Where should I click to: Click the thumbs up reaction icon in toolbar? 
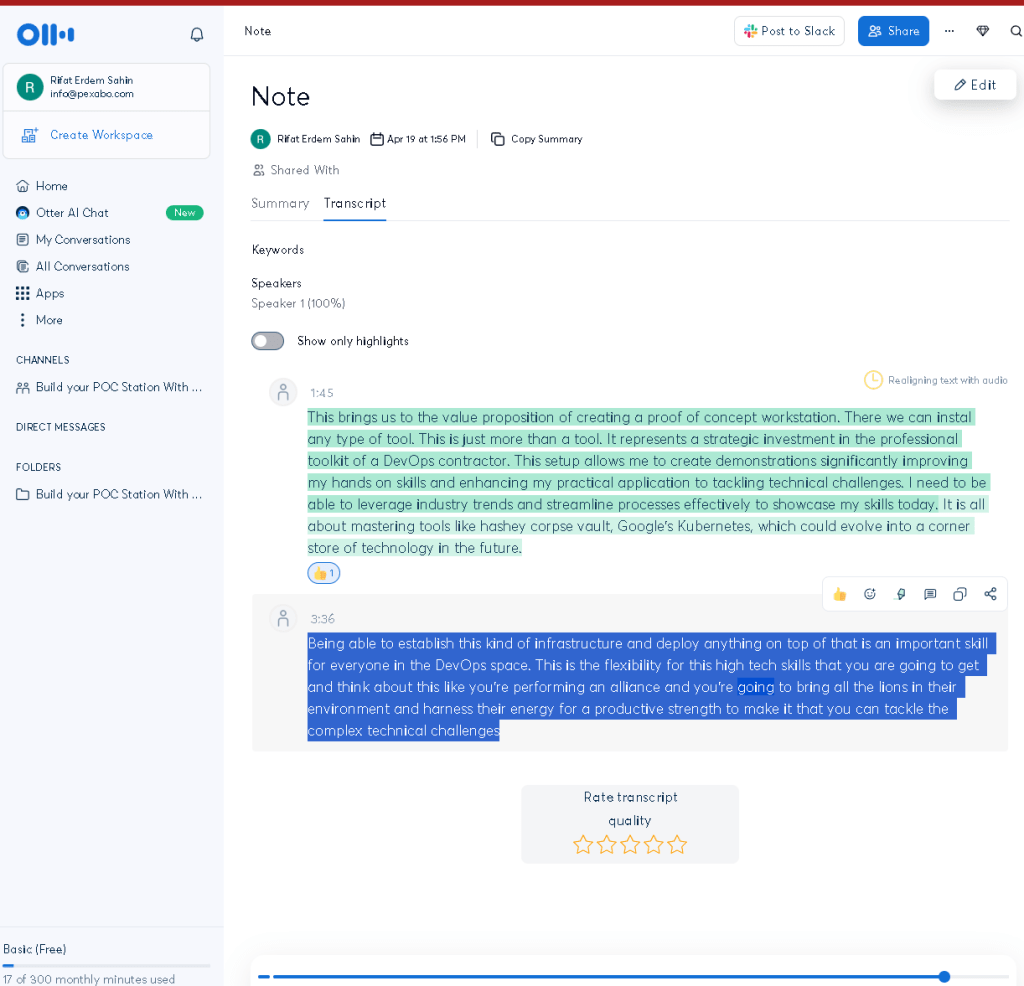coord(840,594)
